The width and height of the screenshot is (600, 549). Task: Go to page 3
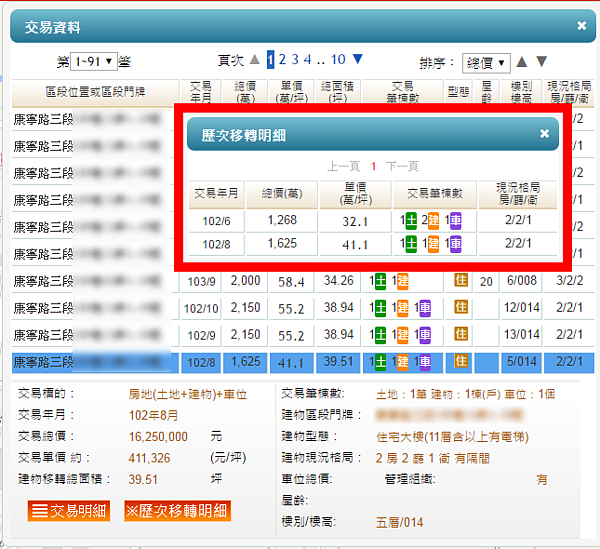(295, 59)
